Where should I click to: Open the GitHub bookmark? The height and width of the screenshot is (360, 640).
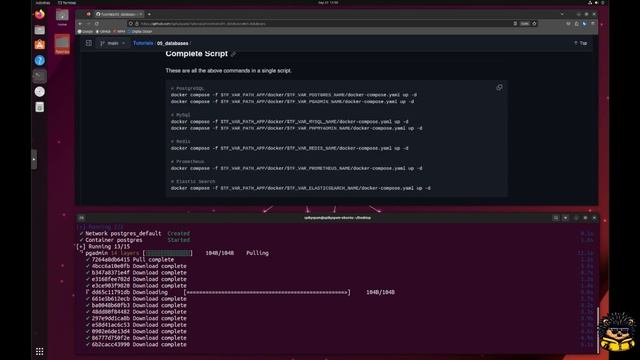click(x=103, y=31)
